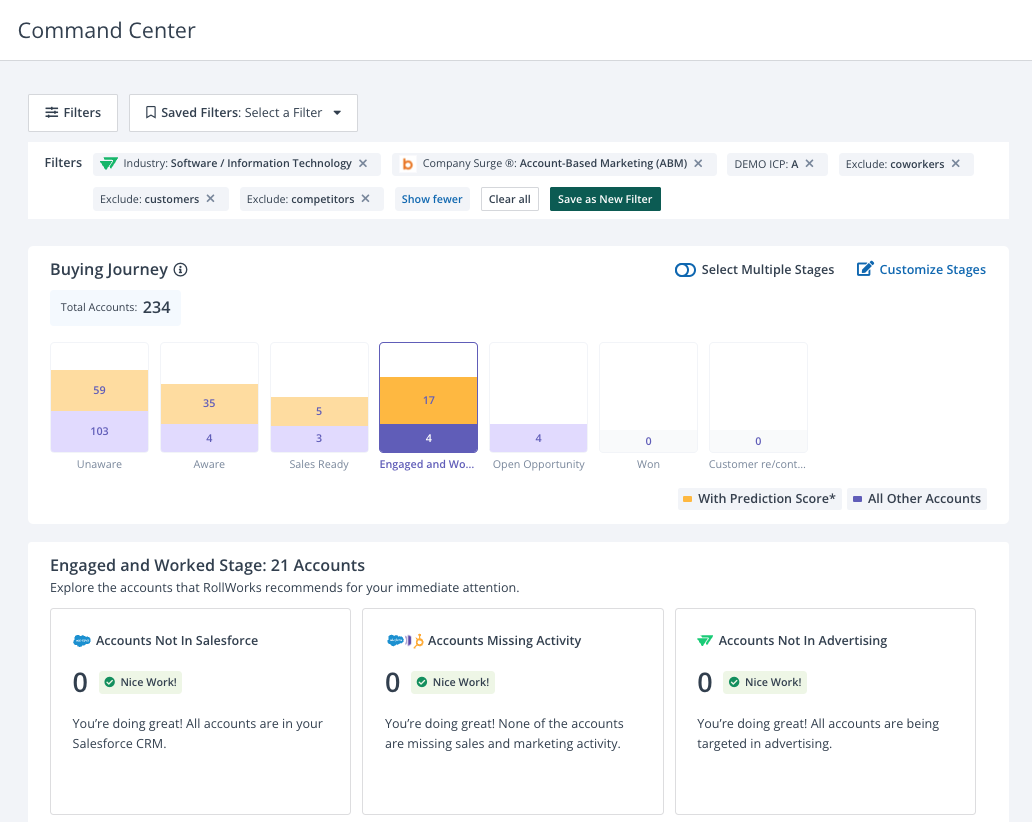This screenshot has height=822, width=1032.
Task: Collapse filters with Show fewer
Action: click(x=432, y=199)
